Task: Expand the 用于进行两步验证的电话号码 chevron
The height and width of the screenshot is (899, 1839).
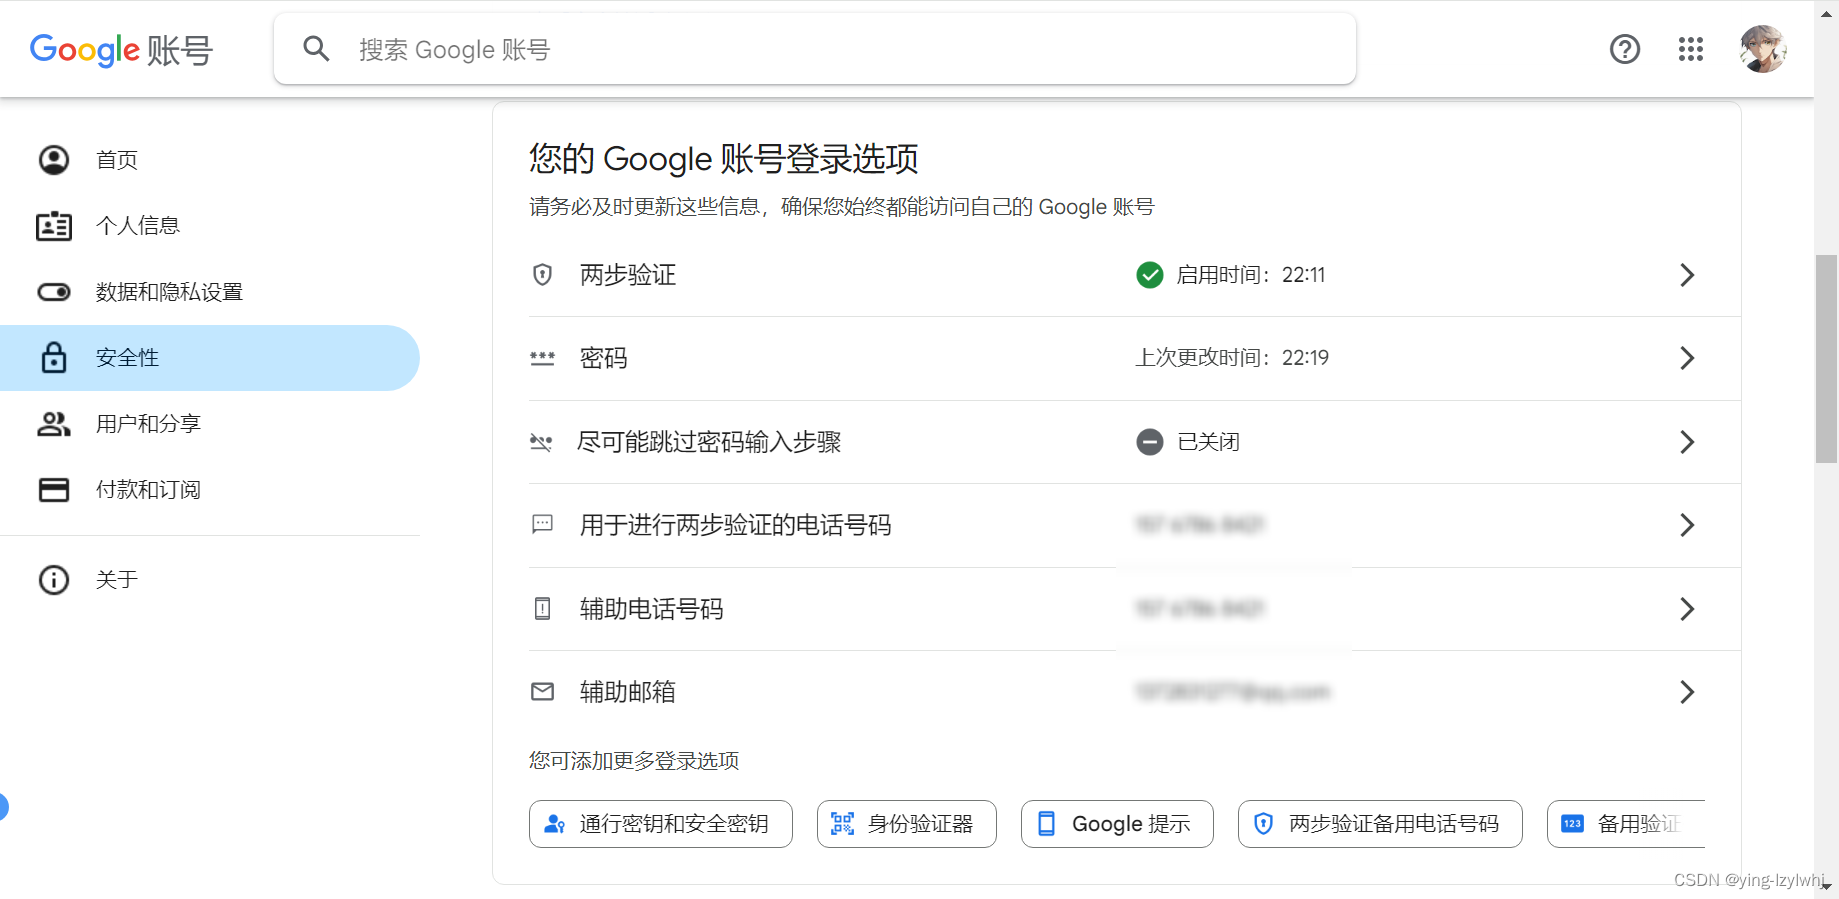Action: (x=1687, y=525)
